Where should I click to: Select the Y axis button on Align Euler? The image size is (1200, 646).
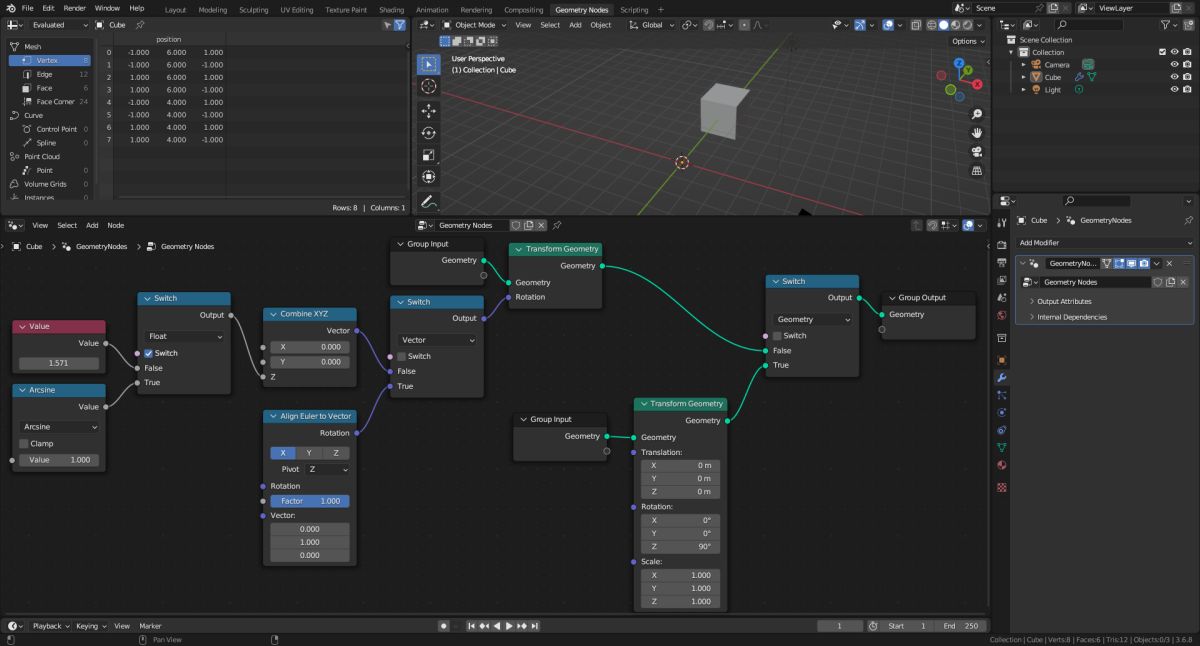pos(309,453)
